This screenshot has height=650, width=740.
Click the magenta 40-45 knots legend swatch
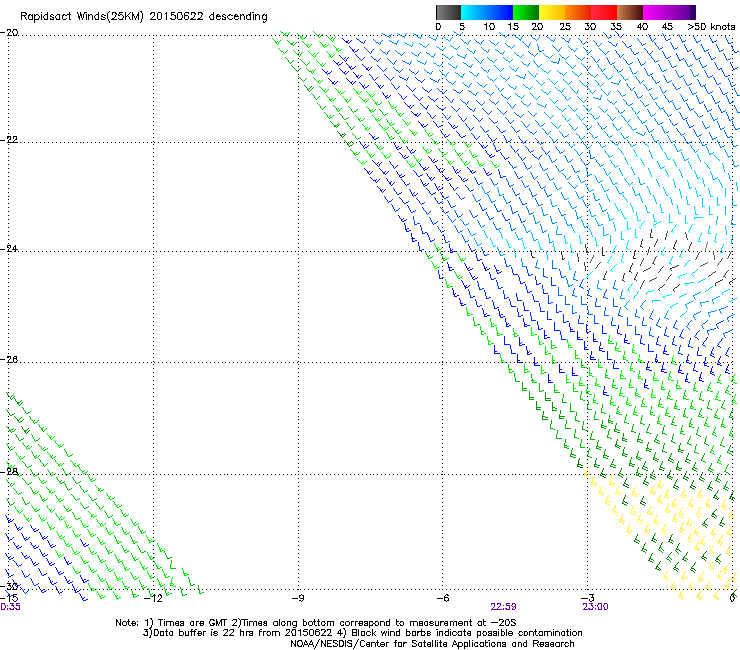pos(656,12)
